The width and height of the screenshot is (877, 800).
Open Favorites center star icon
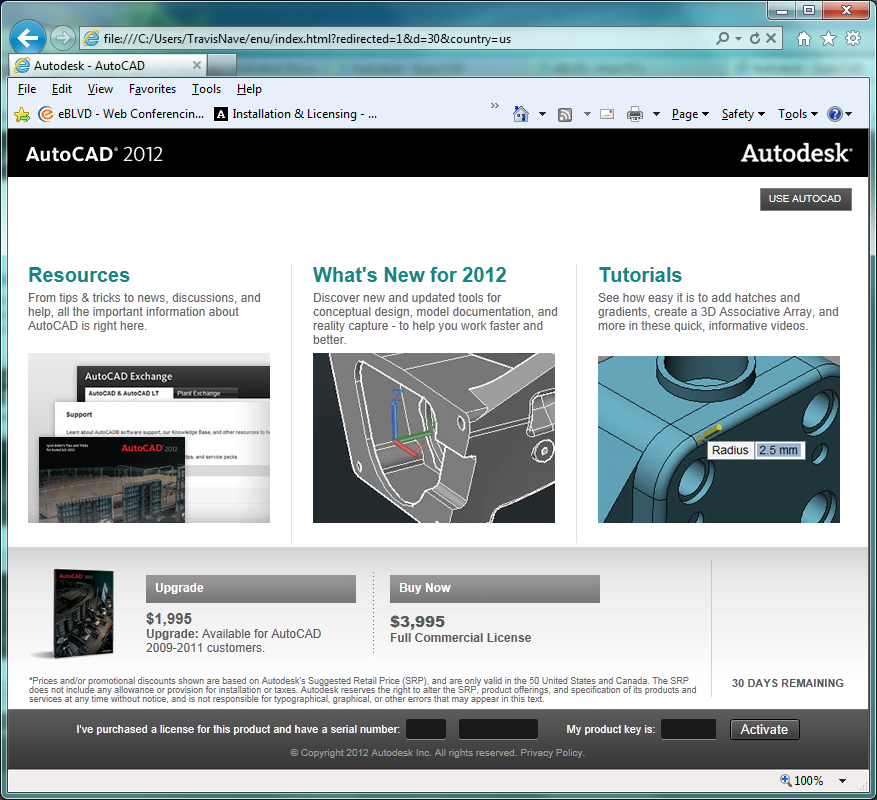click(828, 39)
